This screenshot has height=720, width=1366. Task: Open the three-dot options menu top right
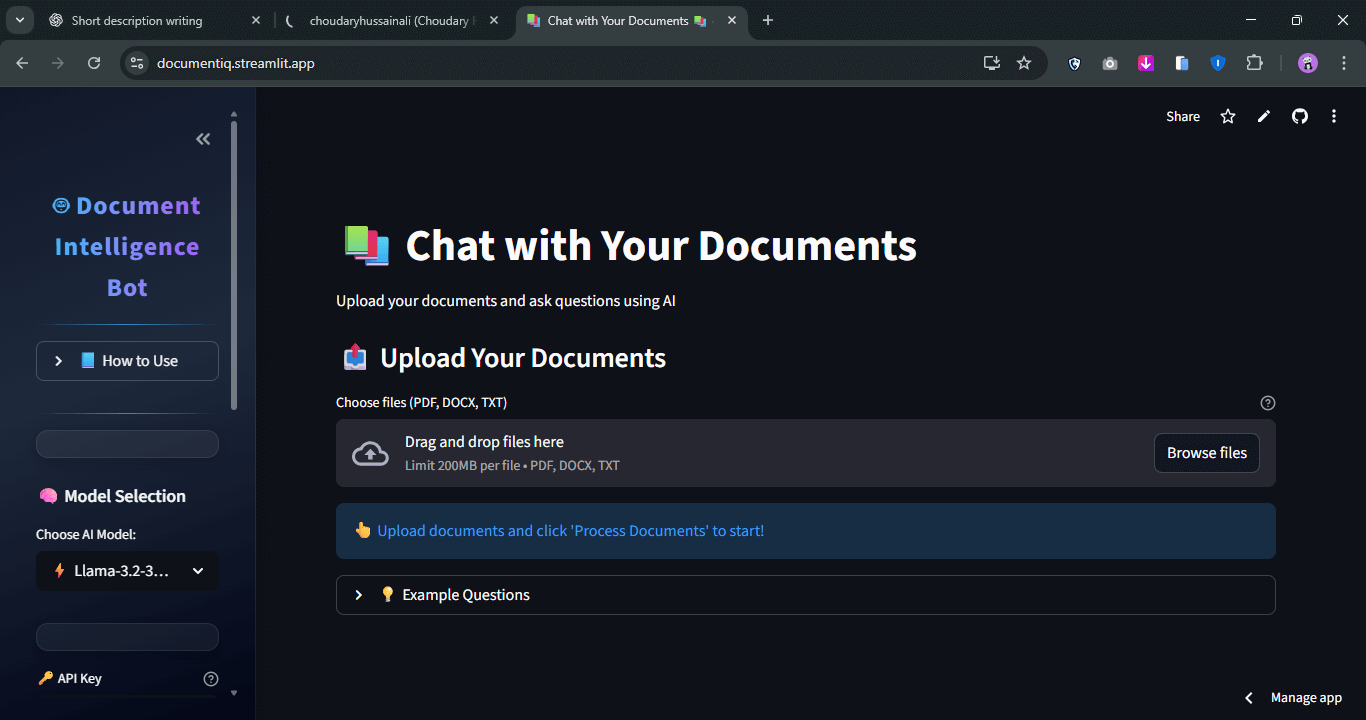[1334, 116]
